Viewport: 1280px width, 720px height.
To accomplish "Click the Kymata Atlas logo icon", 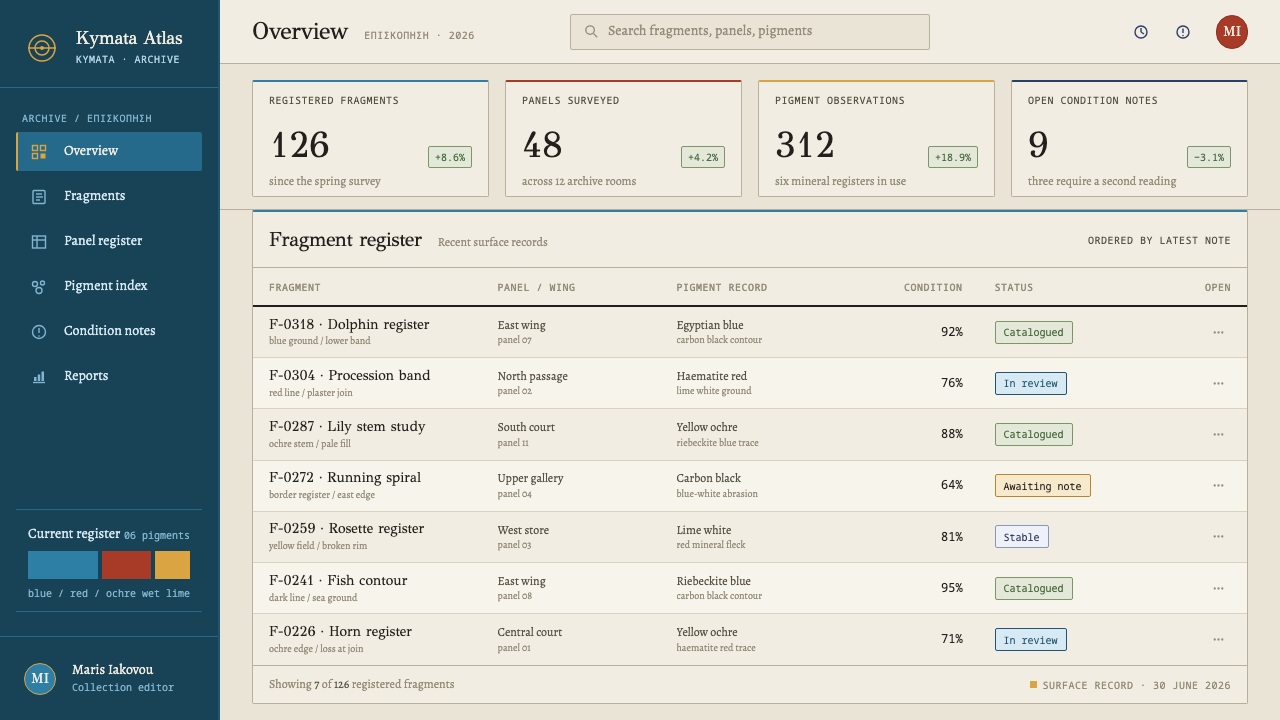I will 42,47.
